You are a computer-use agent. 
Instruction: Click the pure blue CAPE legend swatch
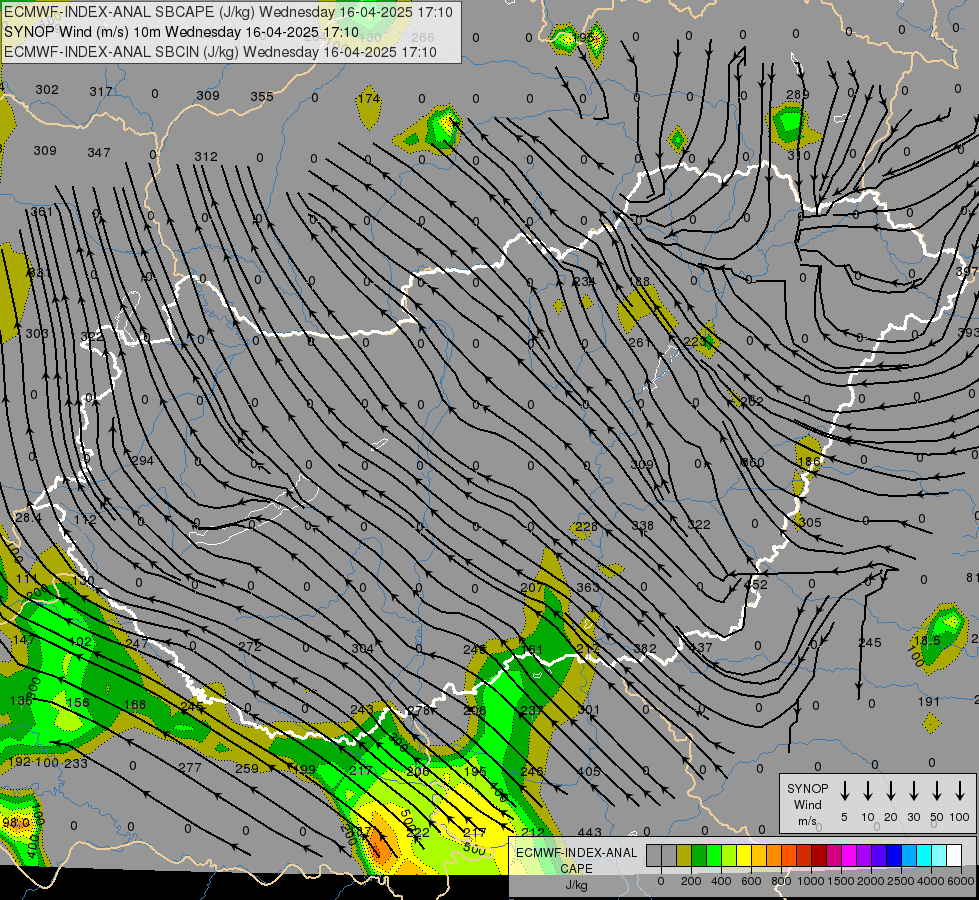click(x=894, y=855)
